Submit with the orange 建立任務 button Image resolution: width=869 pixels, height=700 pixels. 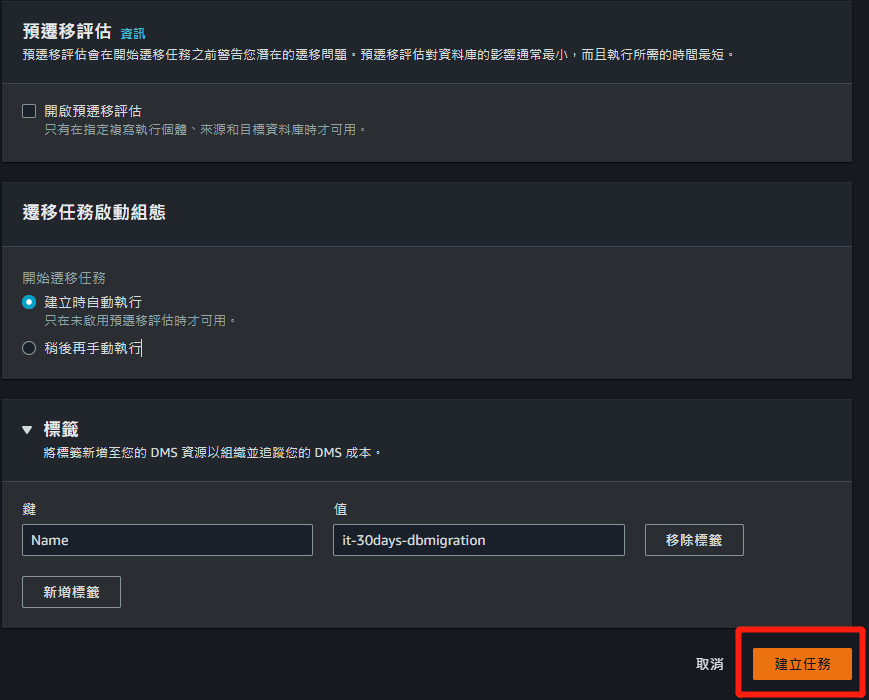(x=802, y=664)
